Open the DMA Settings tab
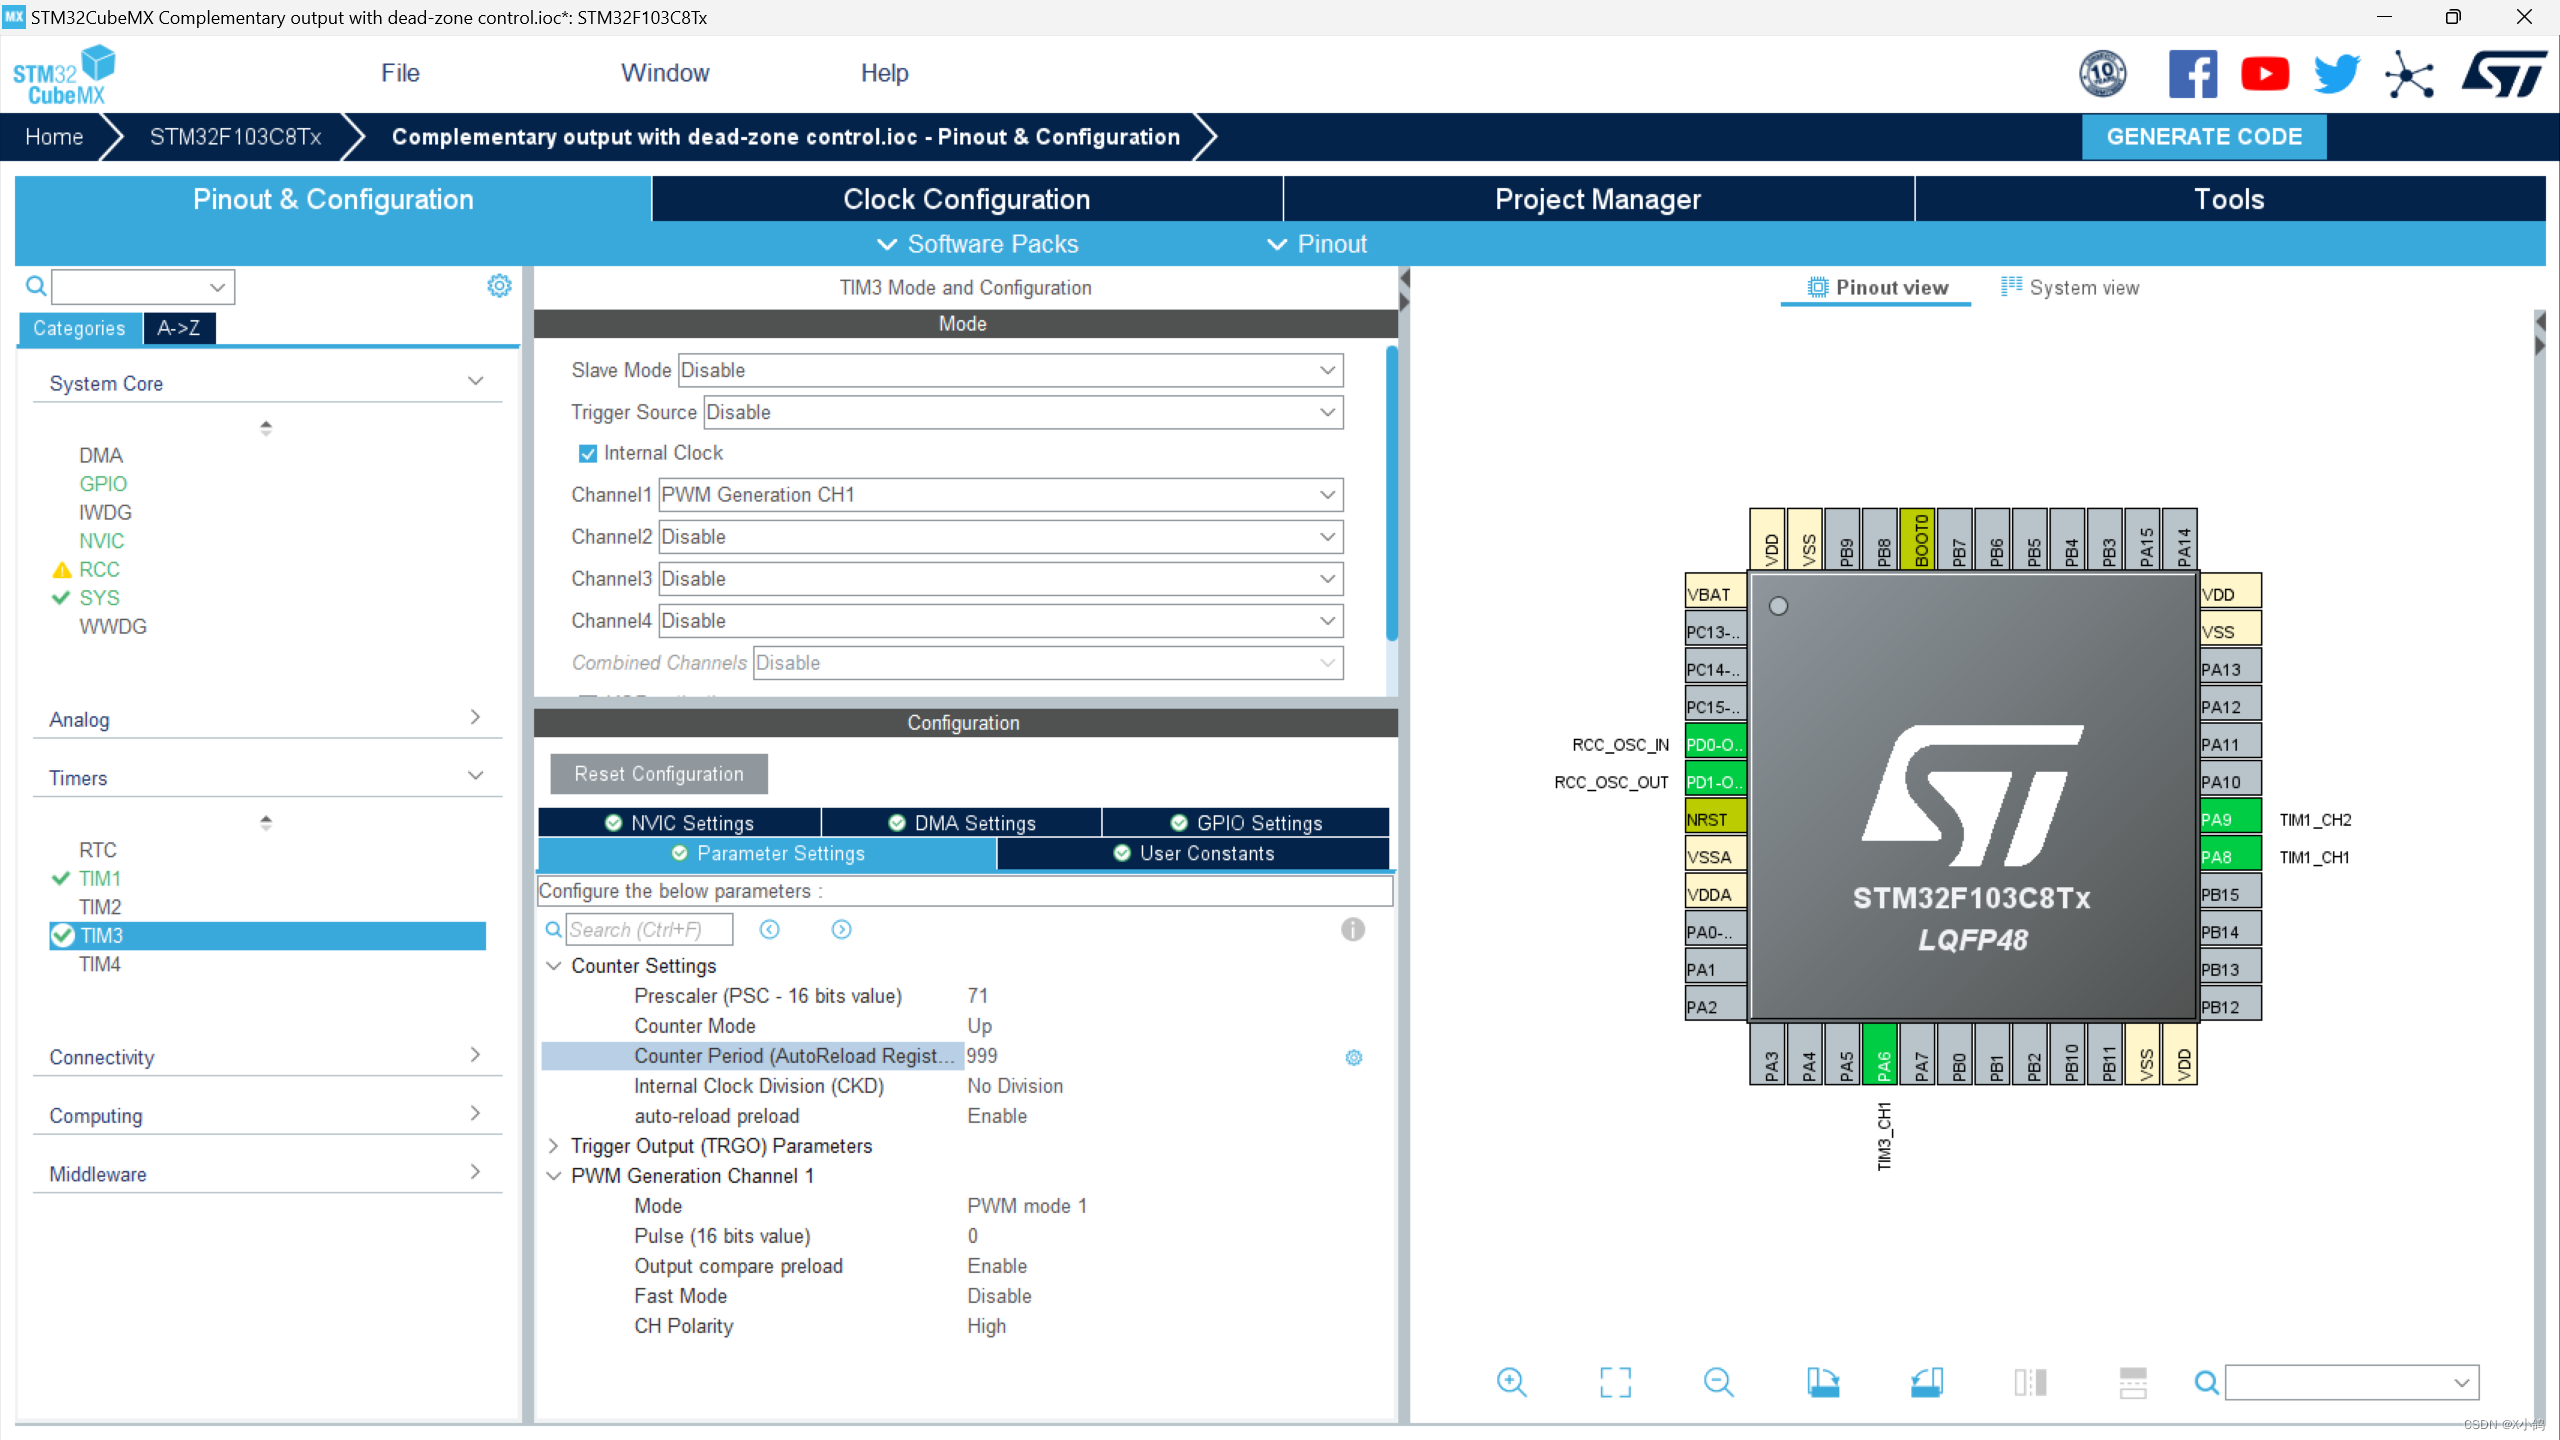Viewport: 2560px width, 1440px height. click(x=962, y=823)
